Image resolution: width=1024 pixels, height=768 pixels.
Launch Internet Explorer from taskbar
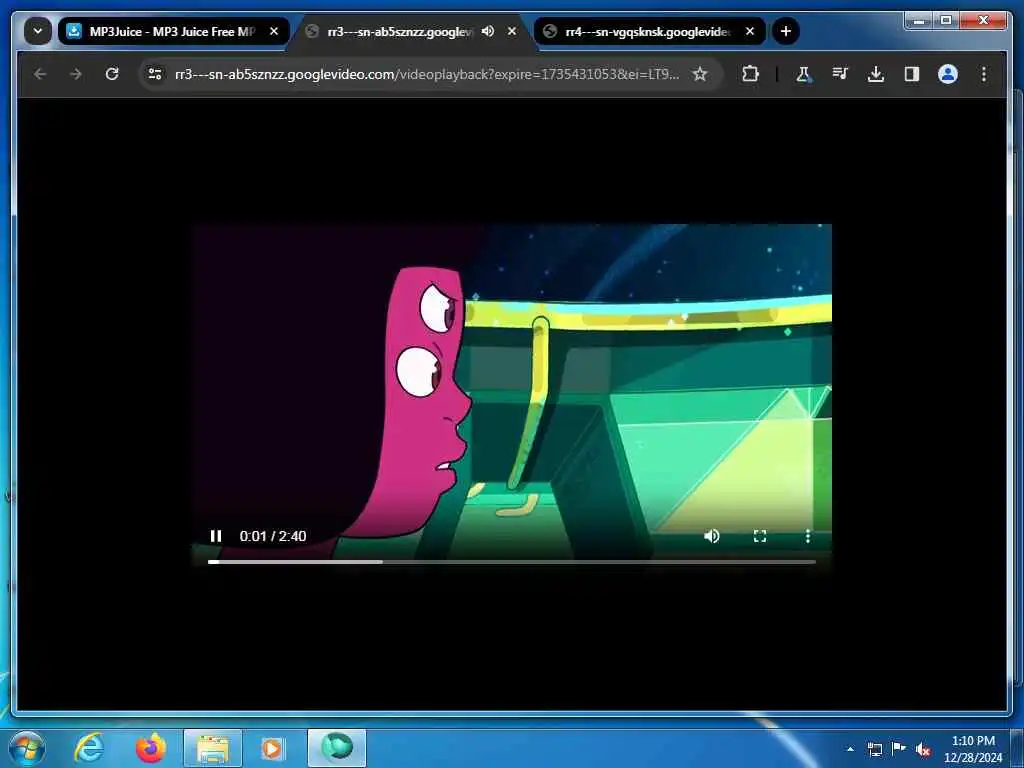89,748
